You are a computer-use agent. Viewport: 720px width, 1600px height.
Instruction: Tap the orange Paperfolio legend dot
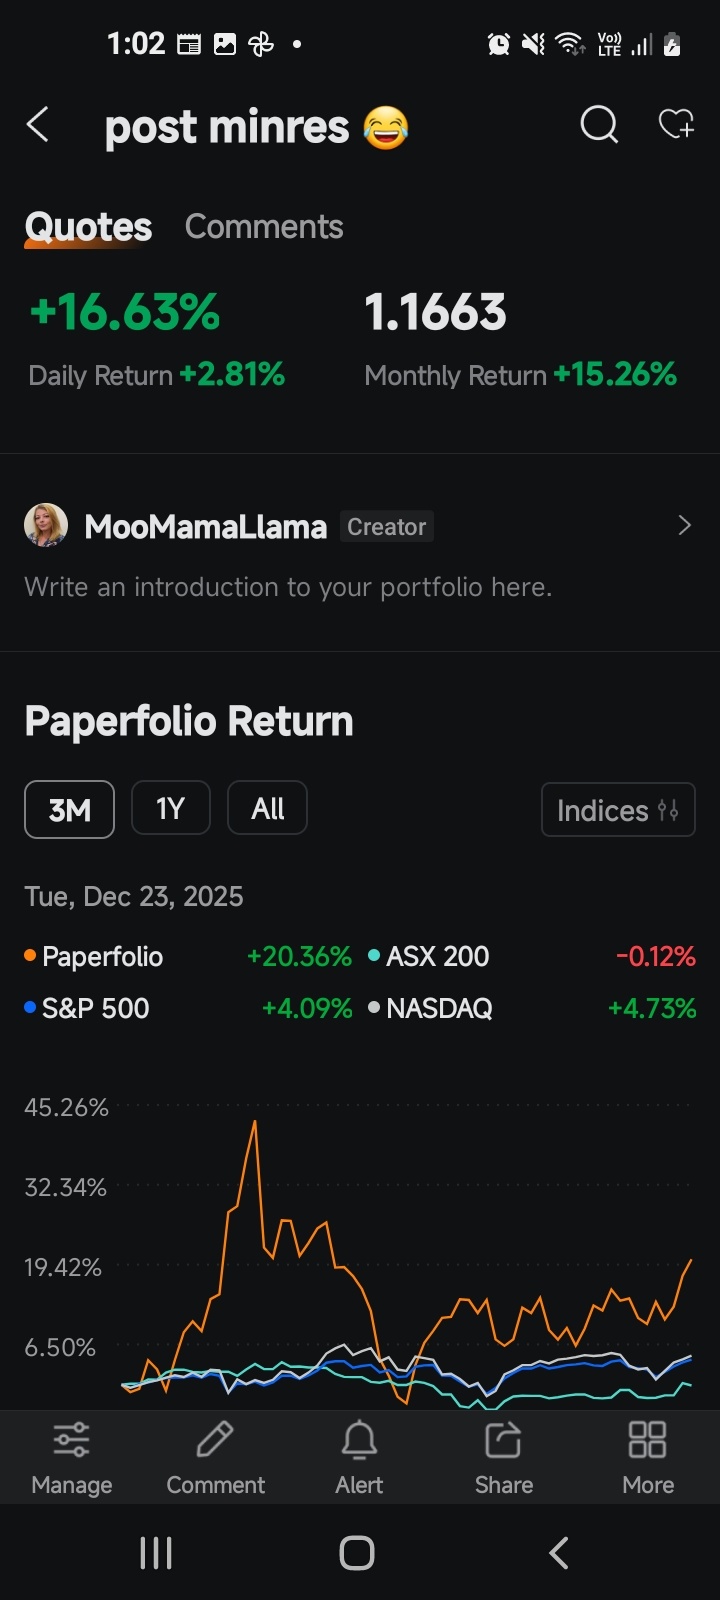tap(30, 955)
